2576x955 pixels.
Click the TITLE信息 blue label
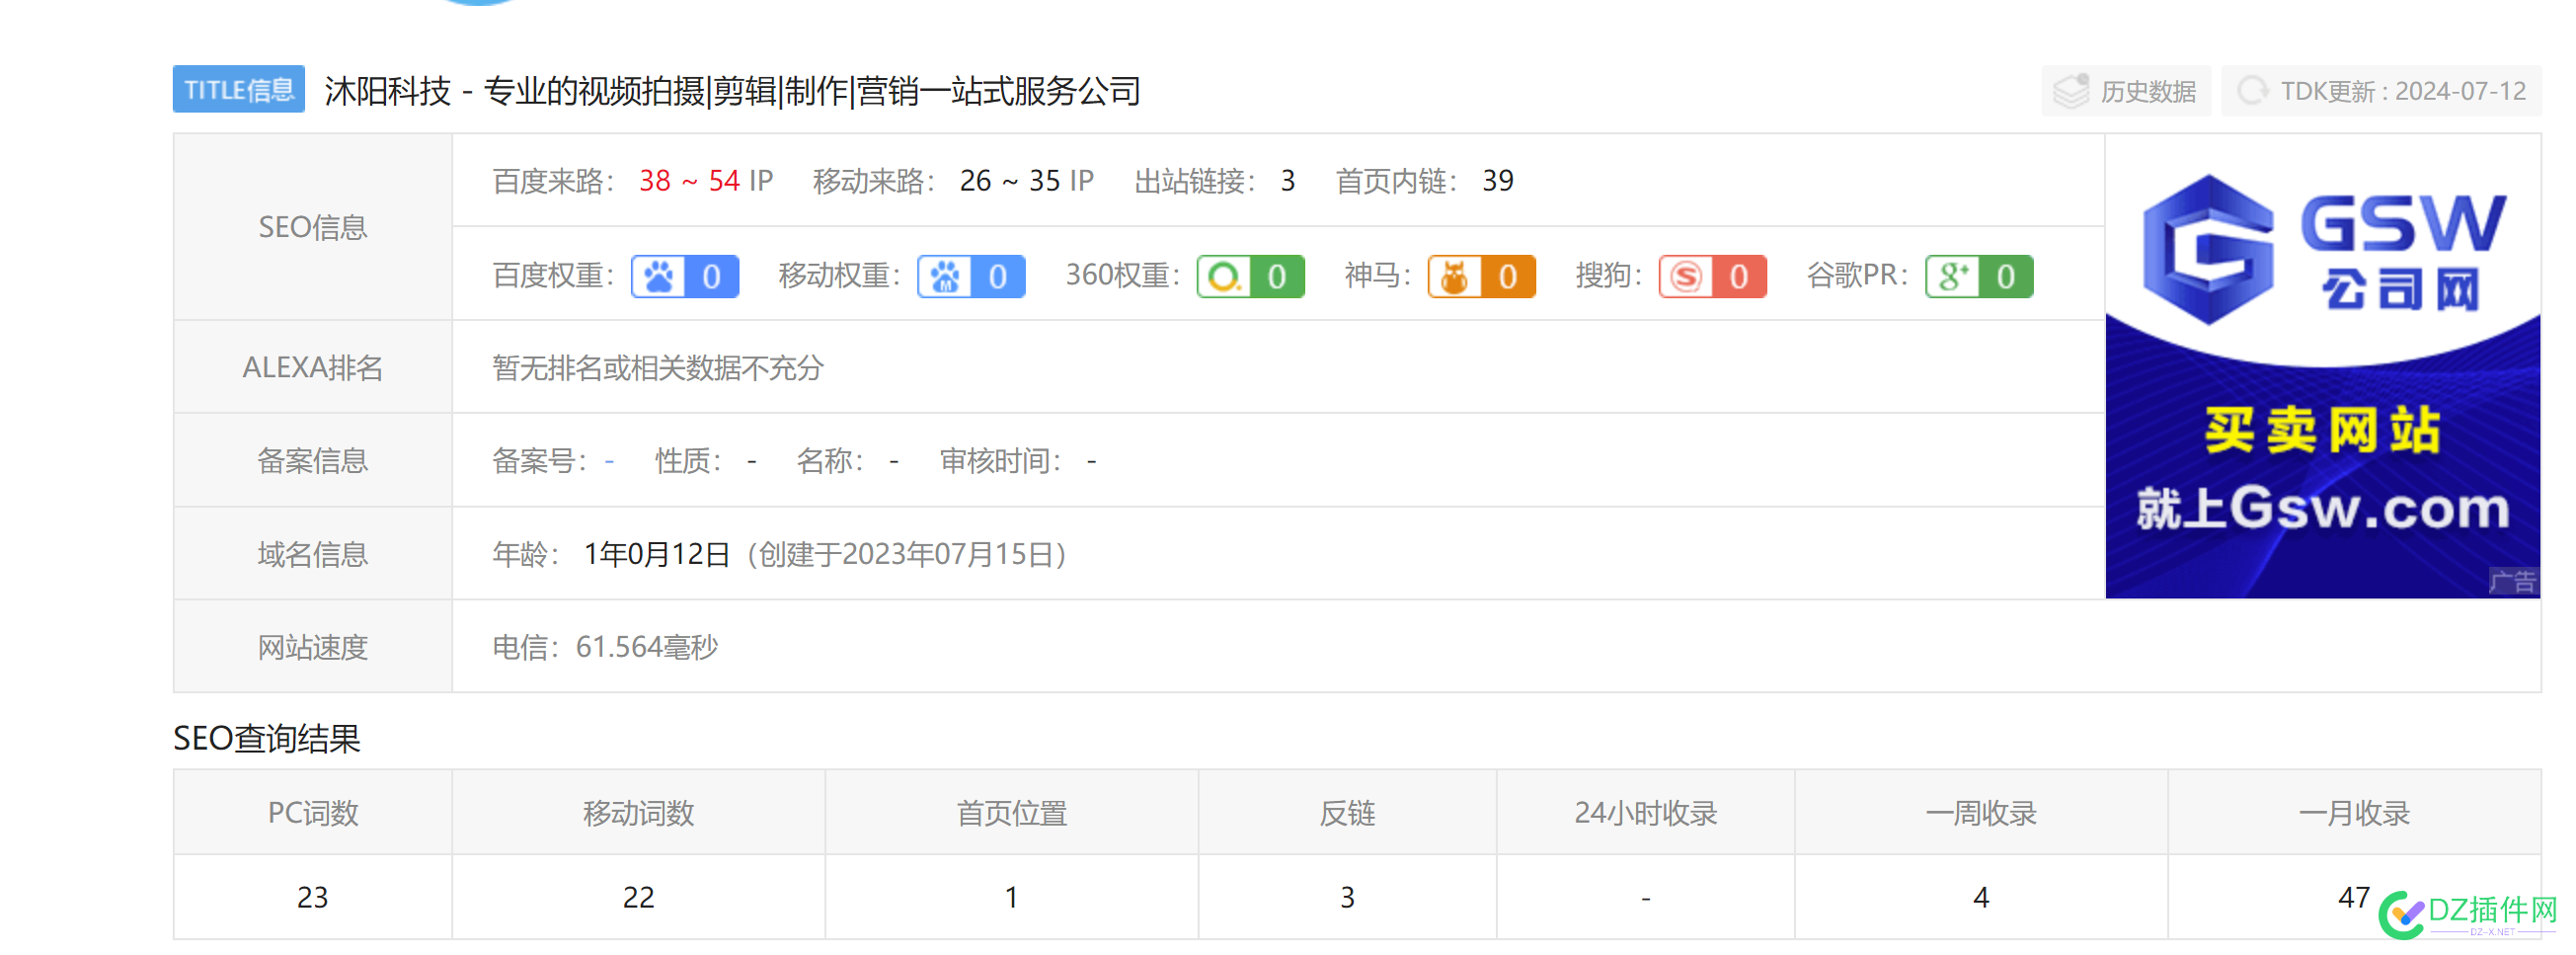click(x=239, y=90)
